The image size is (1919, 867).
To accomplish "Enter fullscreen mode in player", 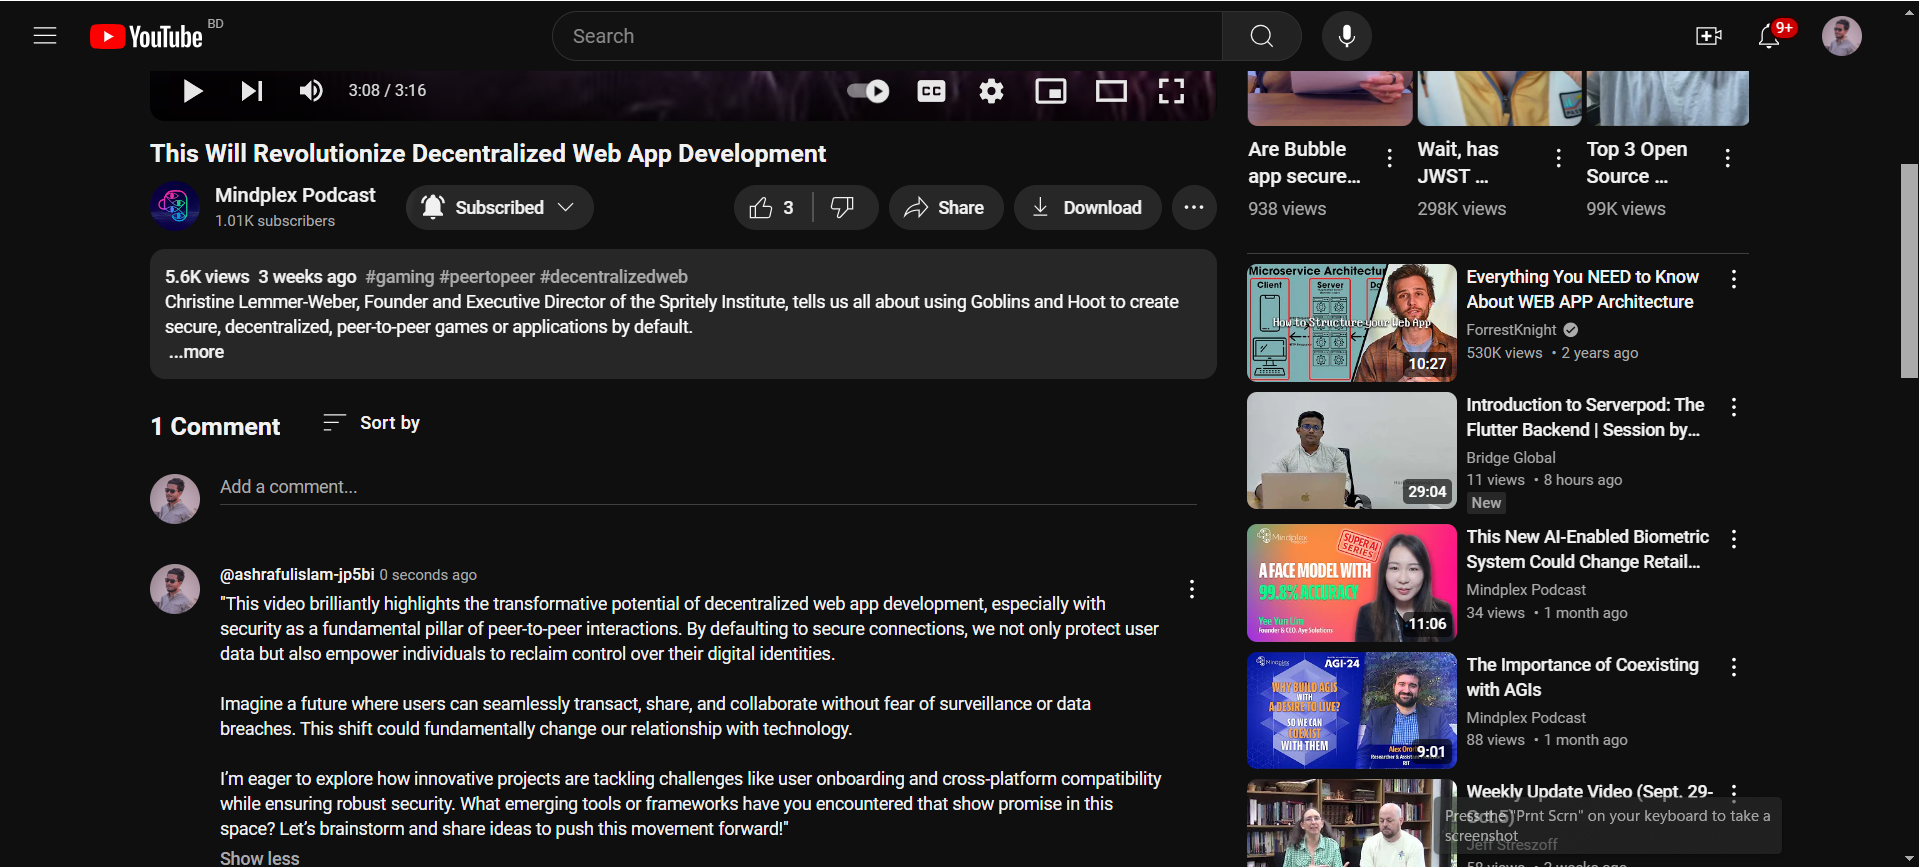I will tap(1171, 91).
